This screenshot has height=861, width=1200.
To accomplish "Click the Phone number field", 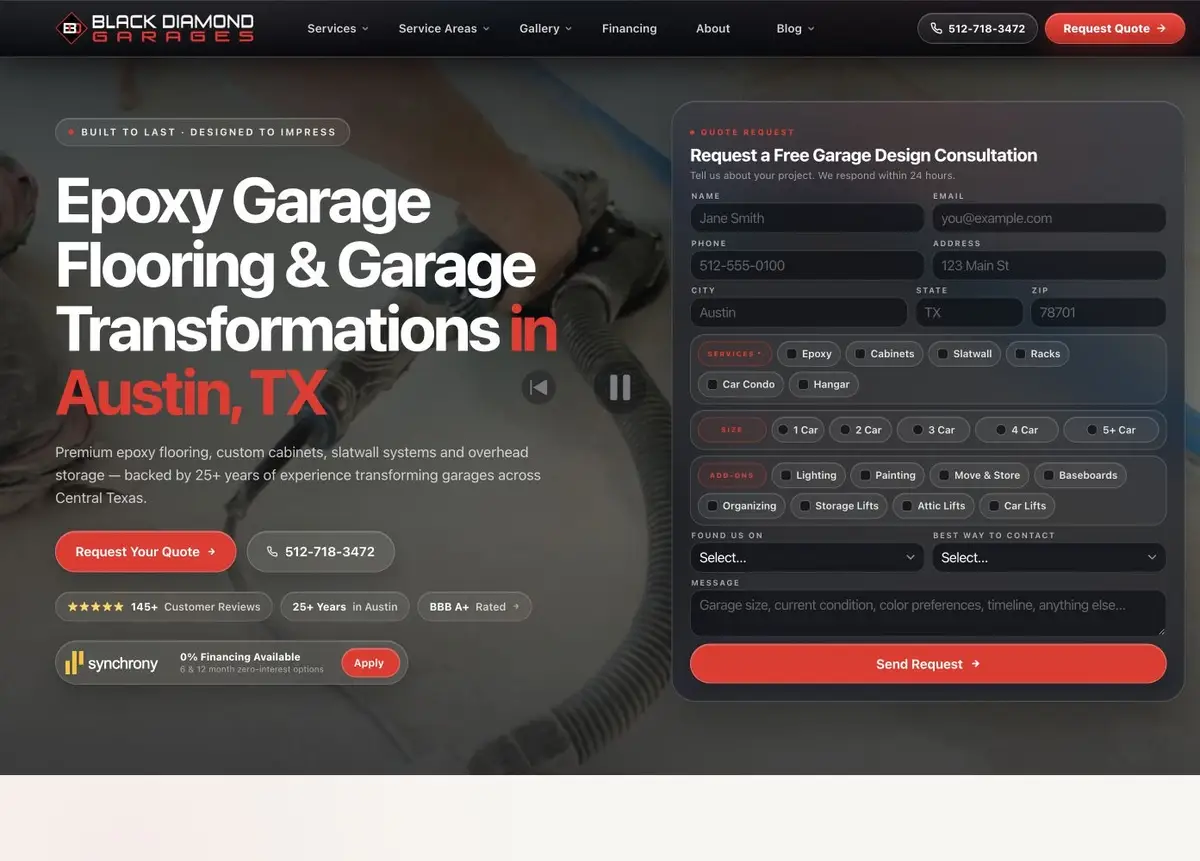I will tap(807, 265).
